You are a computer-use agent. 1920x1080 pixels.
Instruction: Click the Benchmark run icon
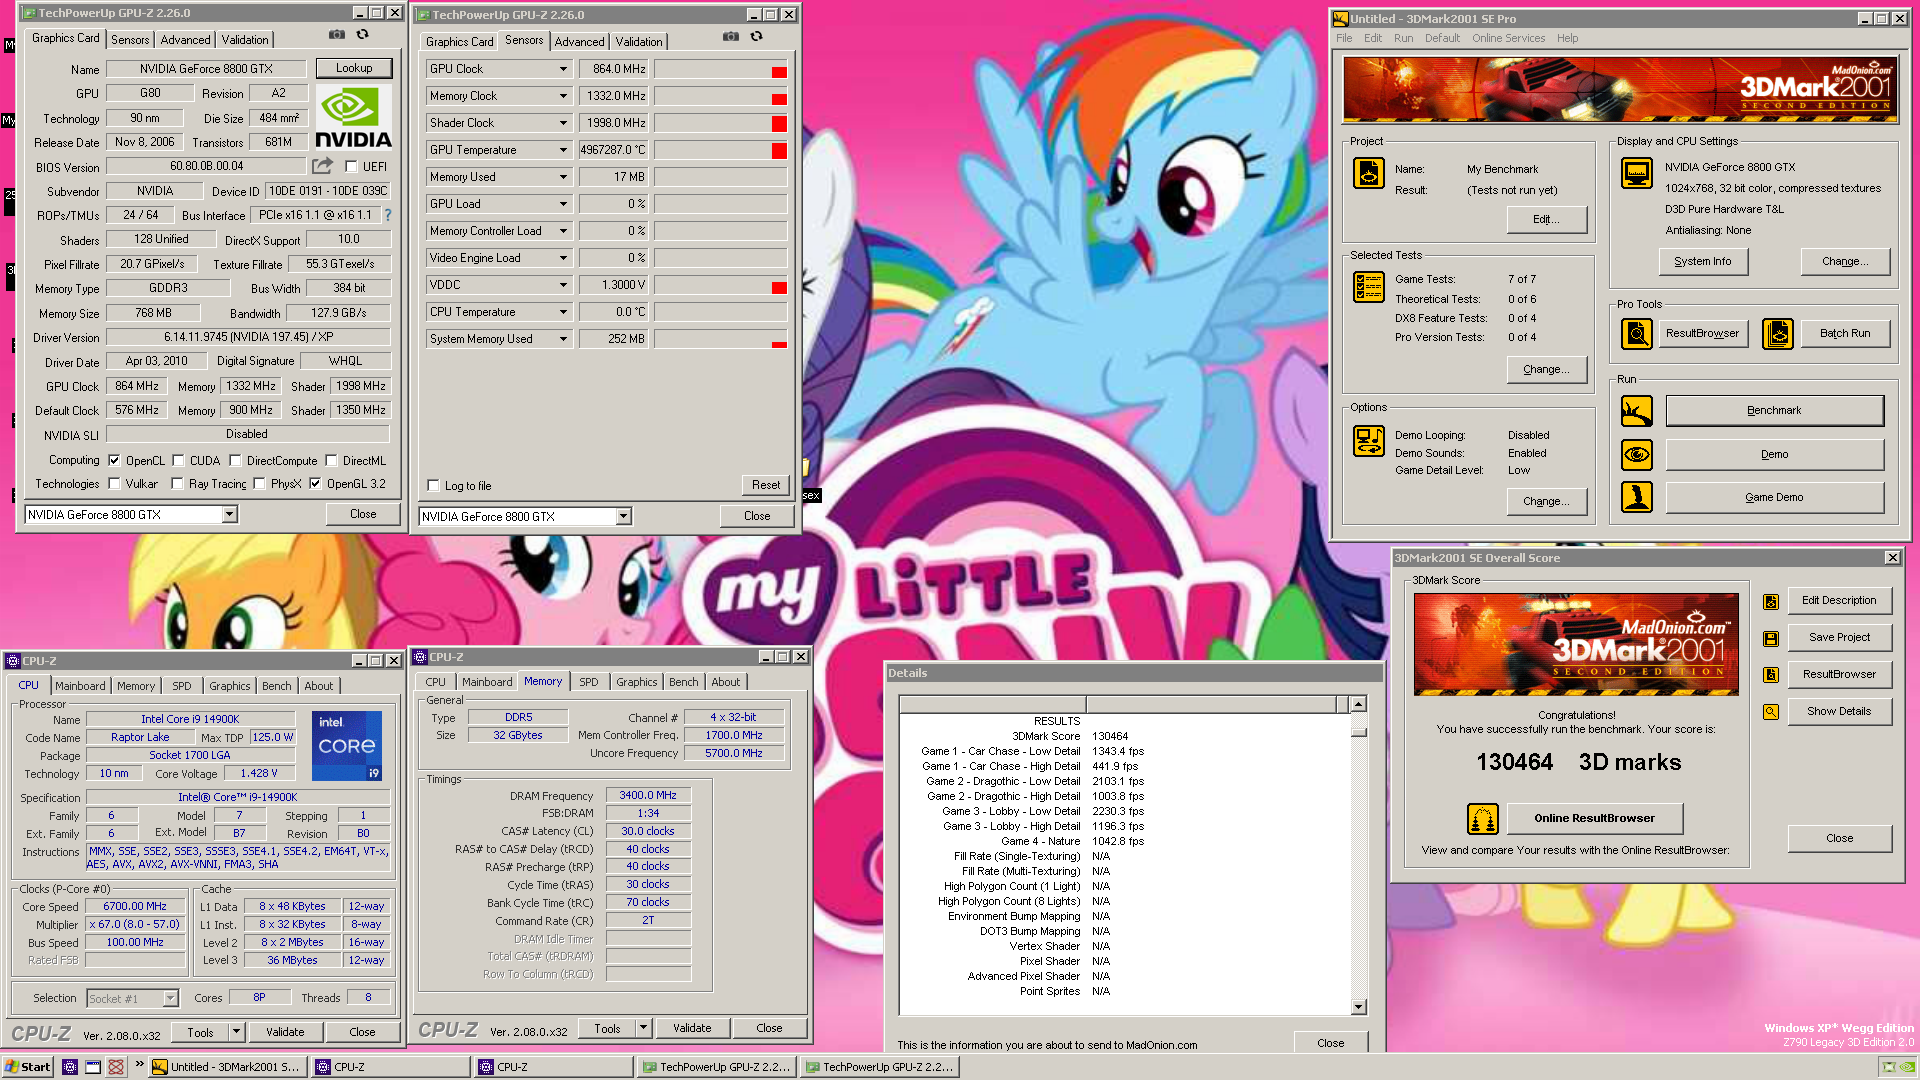pyautogui.click(x=1637, y=411)
